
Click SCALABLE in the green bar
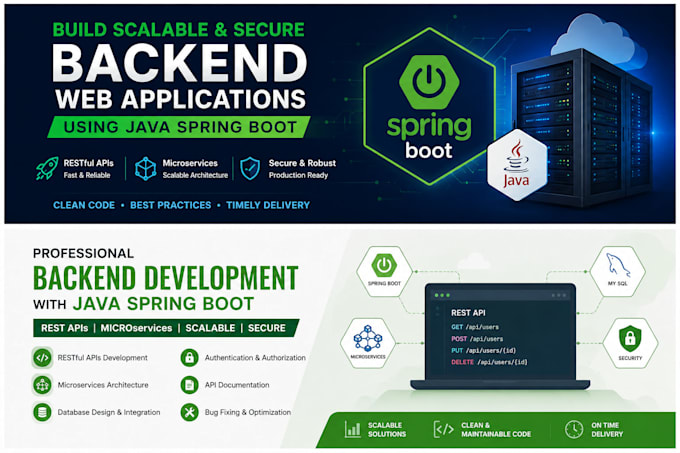(210, 328)
